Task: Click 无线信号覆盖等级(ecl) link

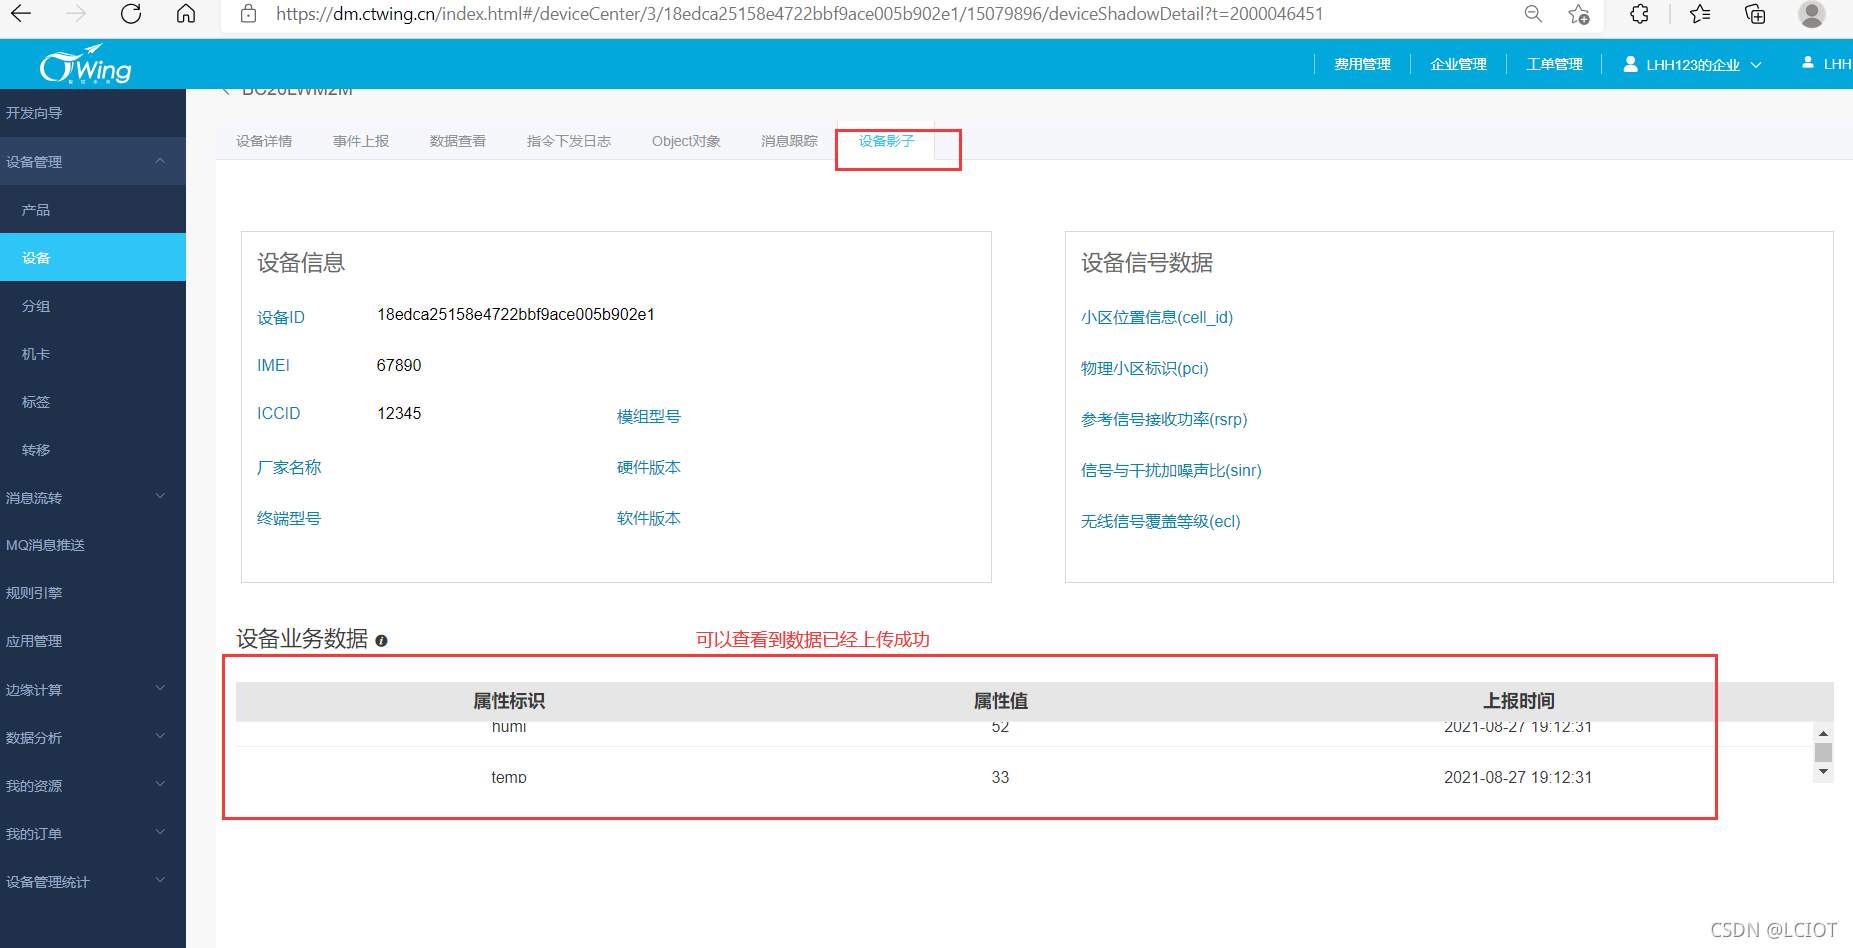Action: coord(1161,521)
